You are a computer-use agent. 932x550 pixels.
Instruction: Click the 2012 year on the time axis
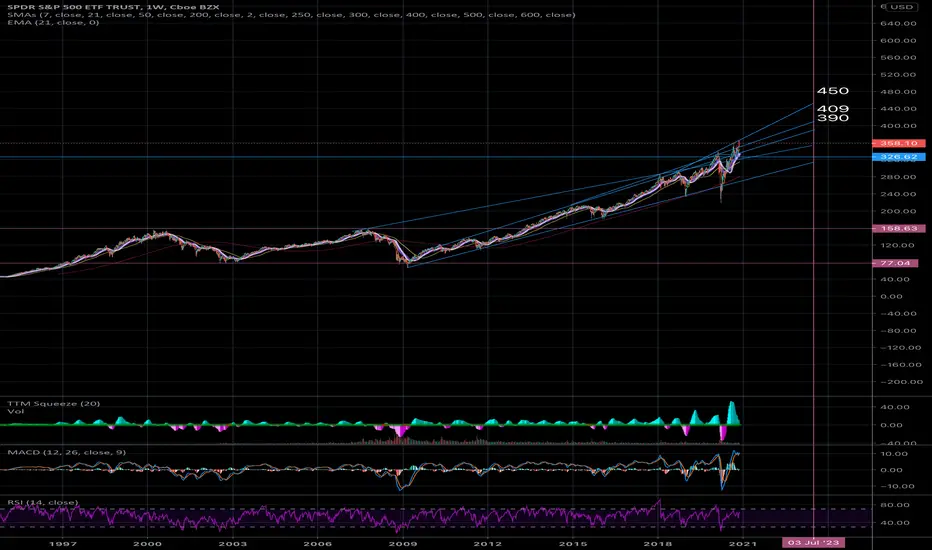point(487,543)
